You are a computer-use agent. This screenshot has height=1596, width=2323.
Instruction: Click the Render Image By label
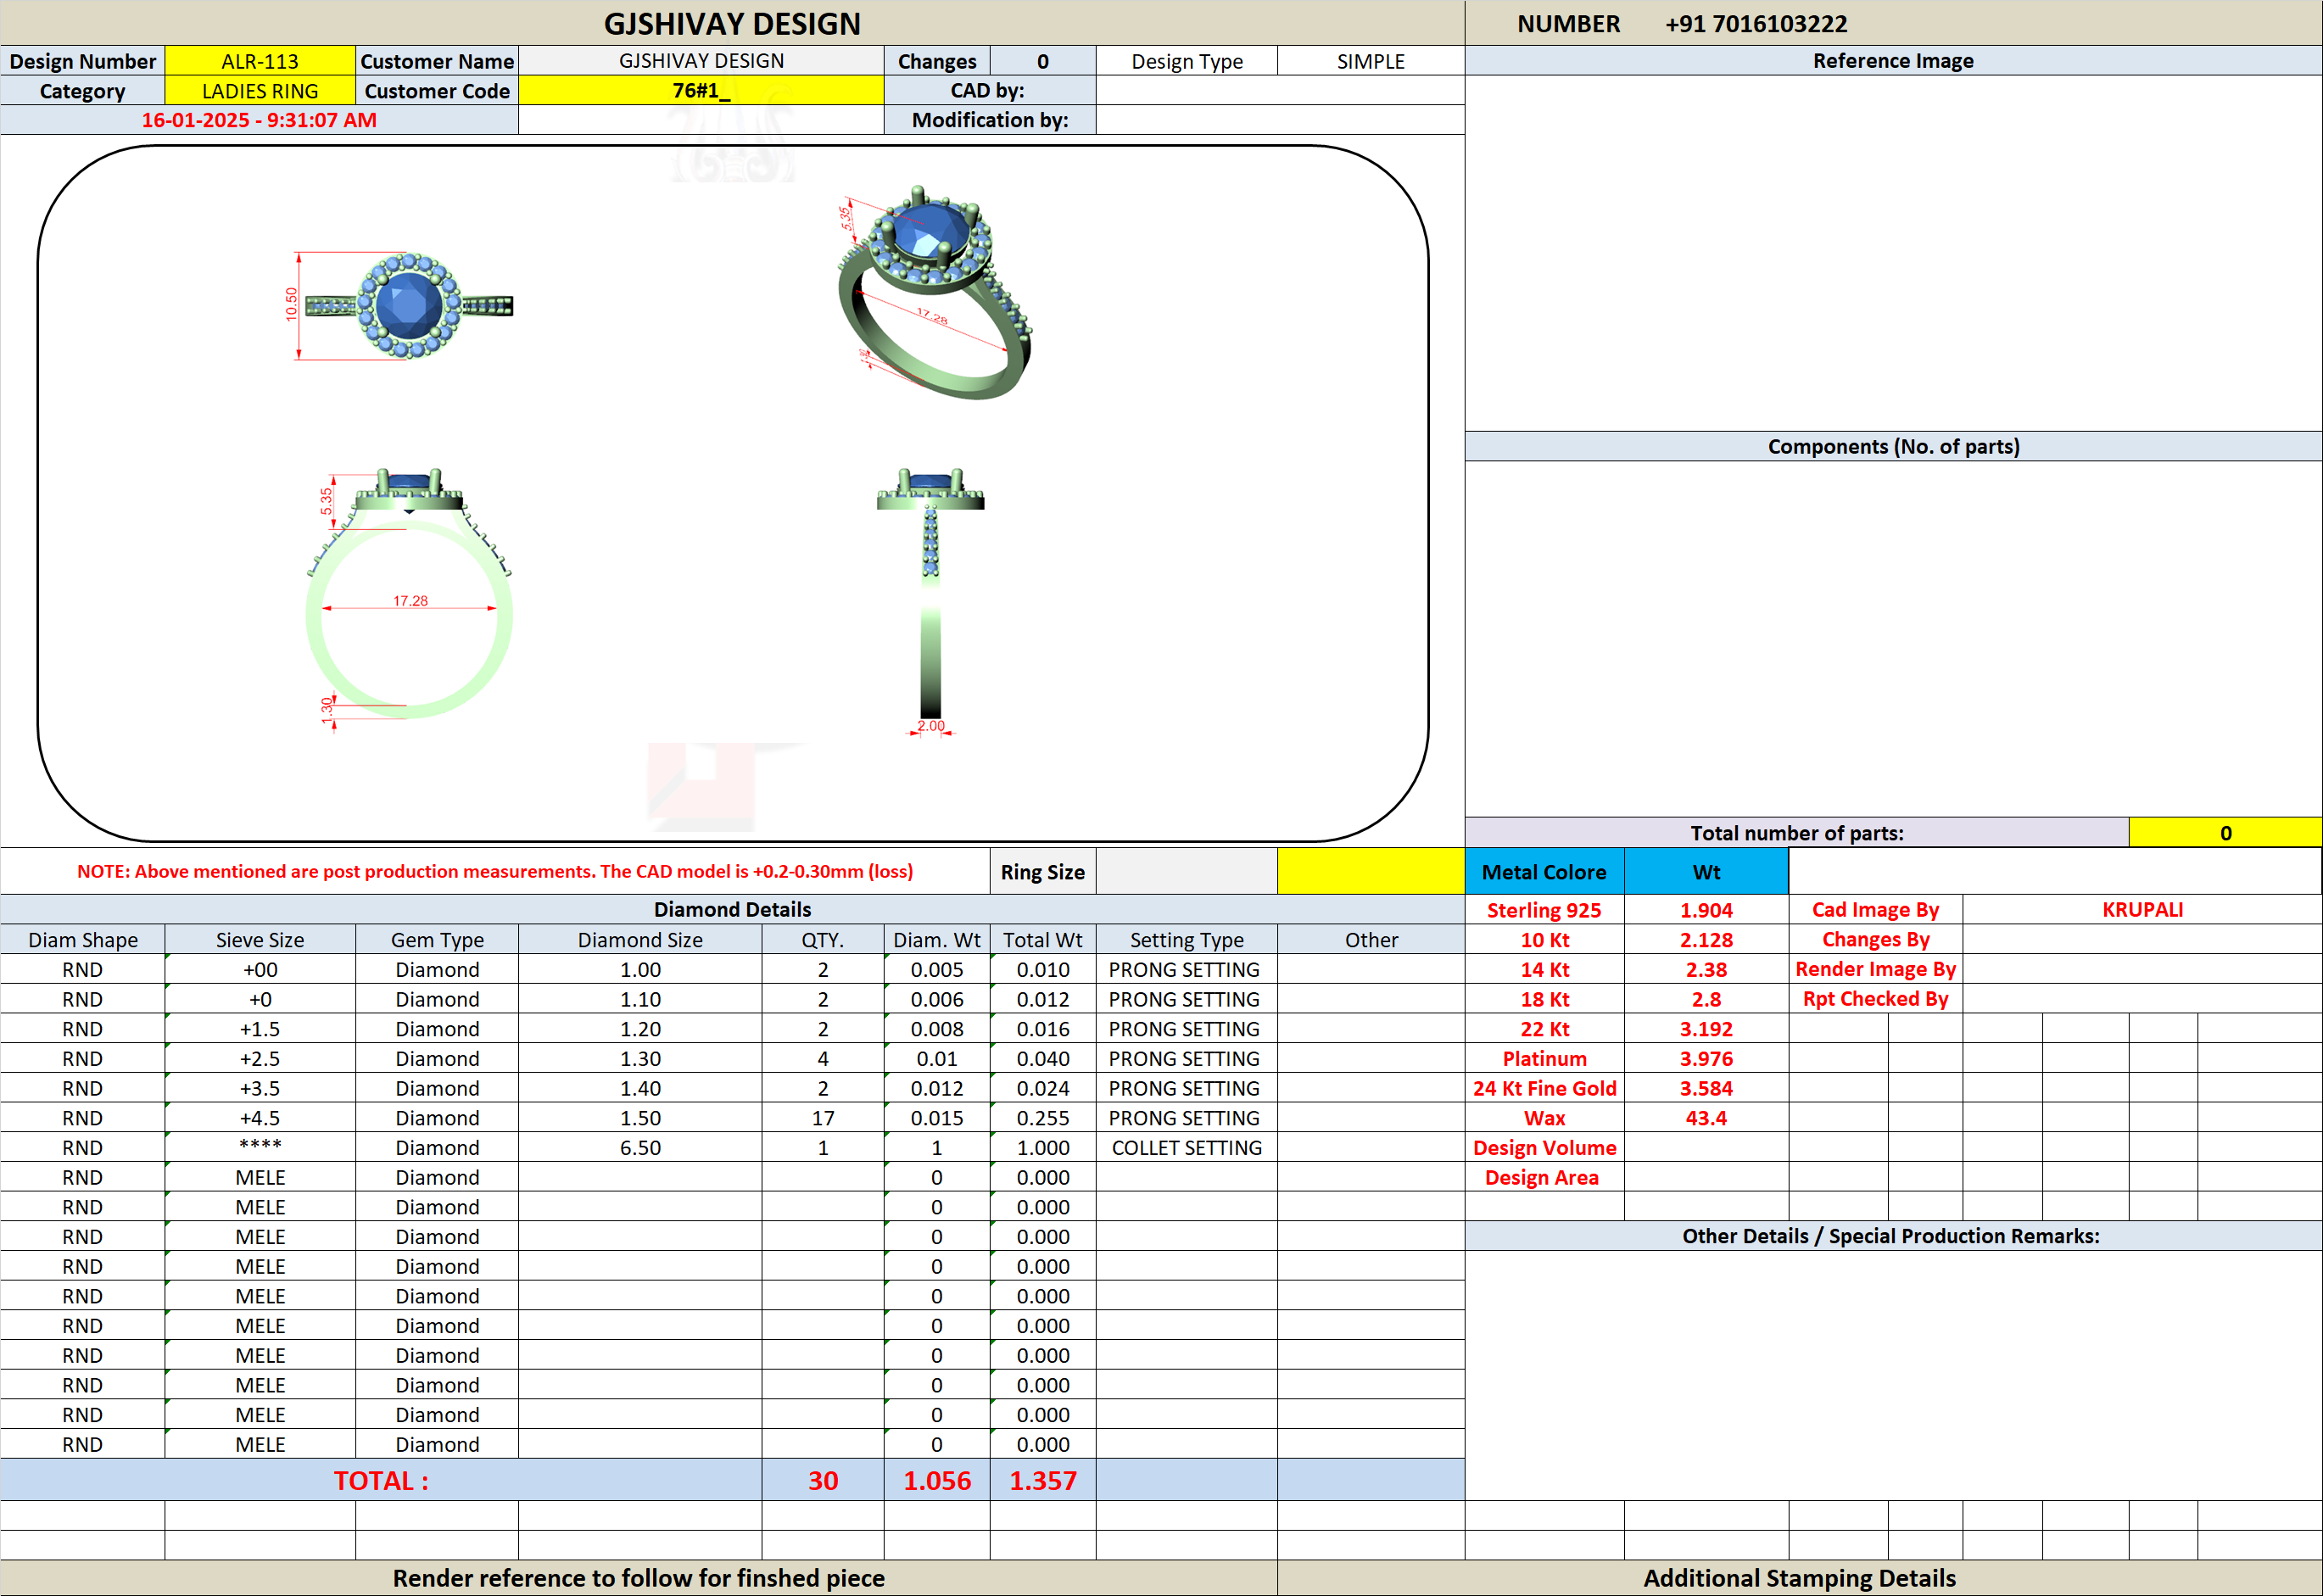(1875, 969)
